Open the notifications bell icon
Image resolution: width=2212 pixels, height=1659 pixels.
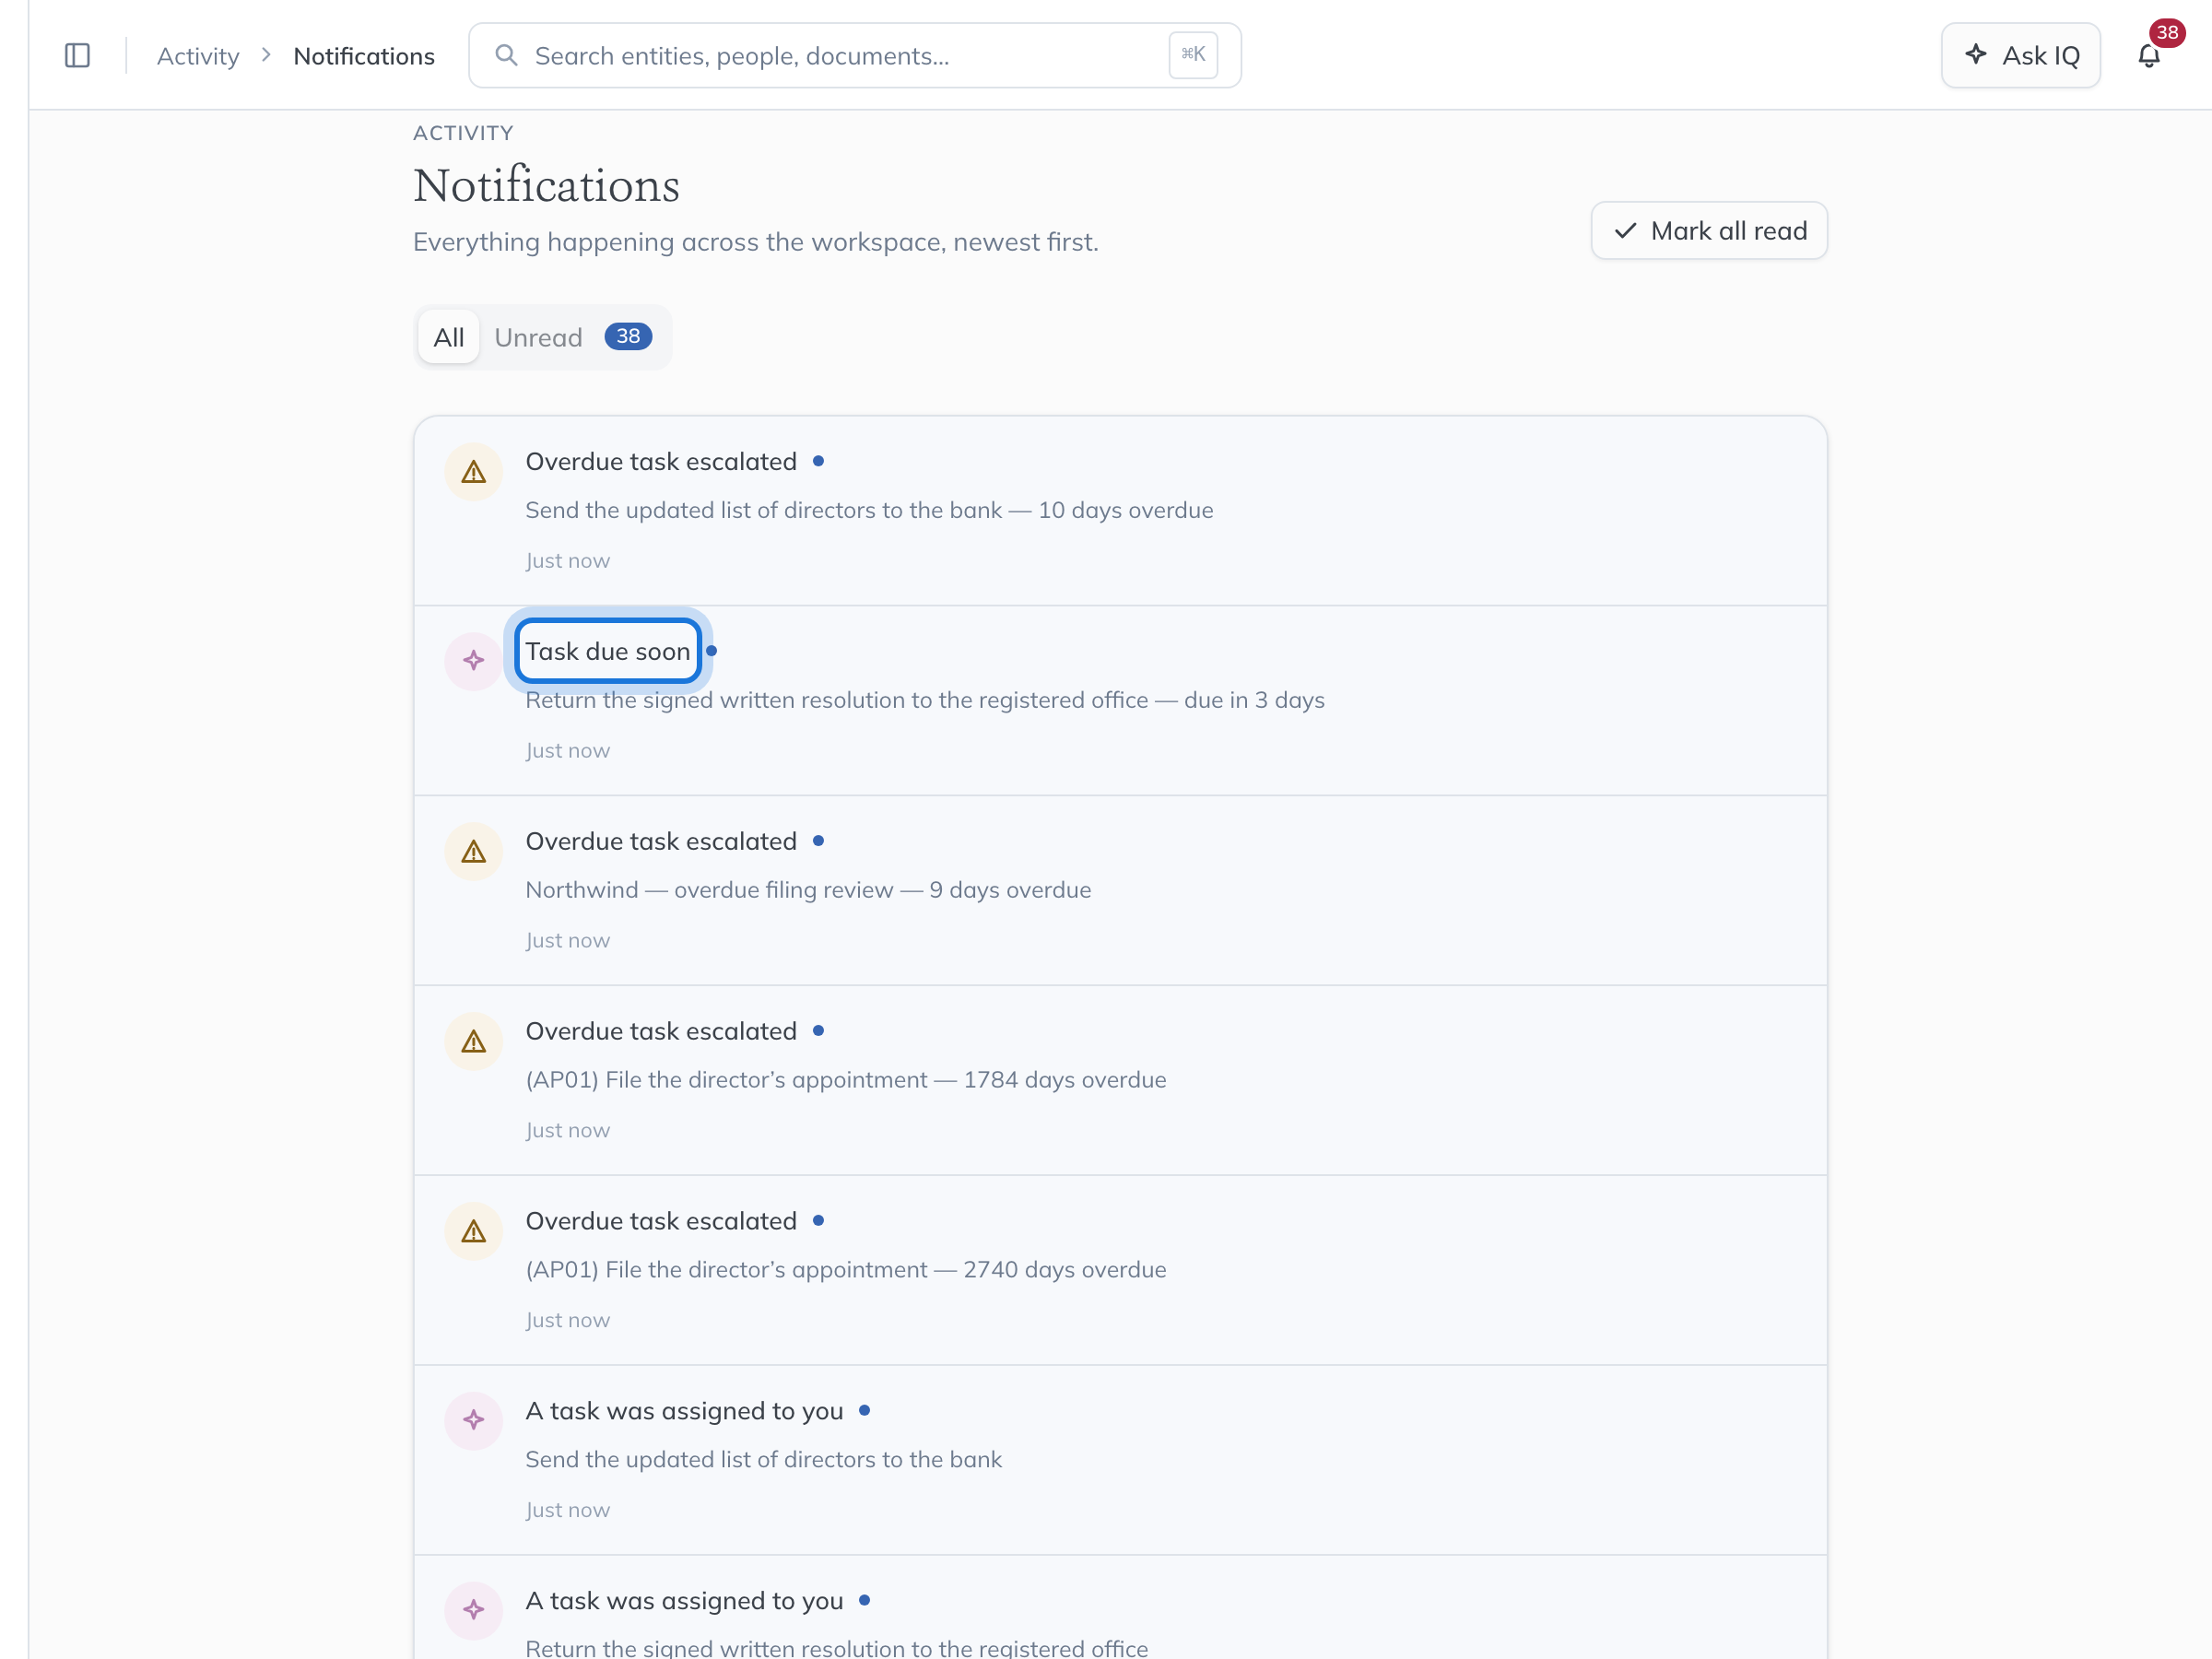pos(2149,56)
